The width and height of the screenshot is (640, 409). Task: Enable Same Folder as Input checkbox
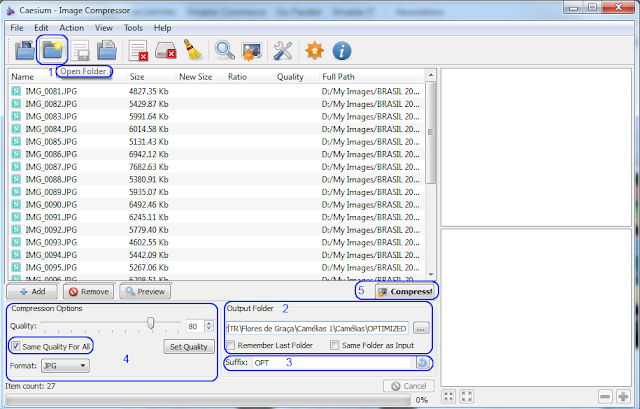[335, 345]
